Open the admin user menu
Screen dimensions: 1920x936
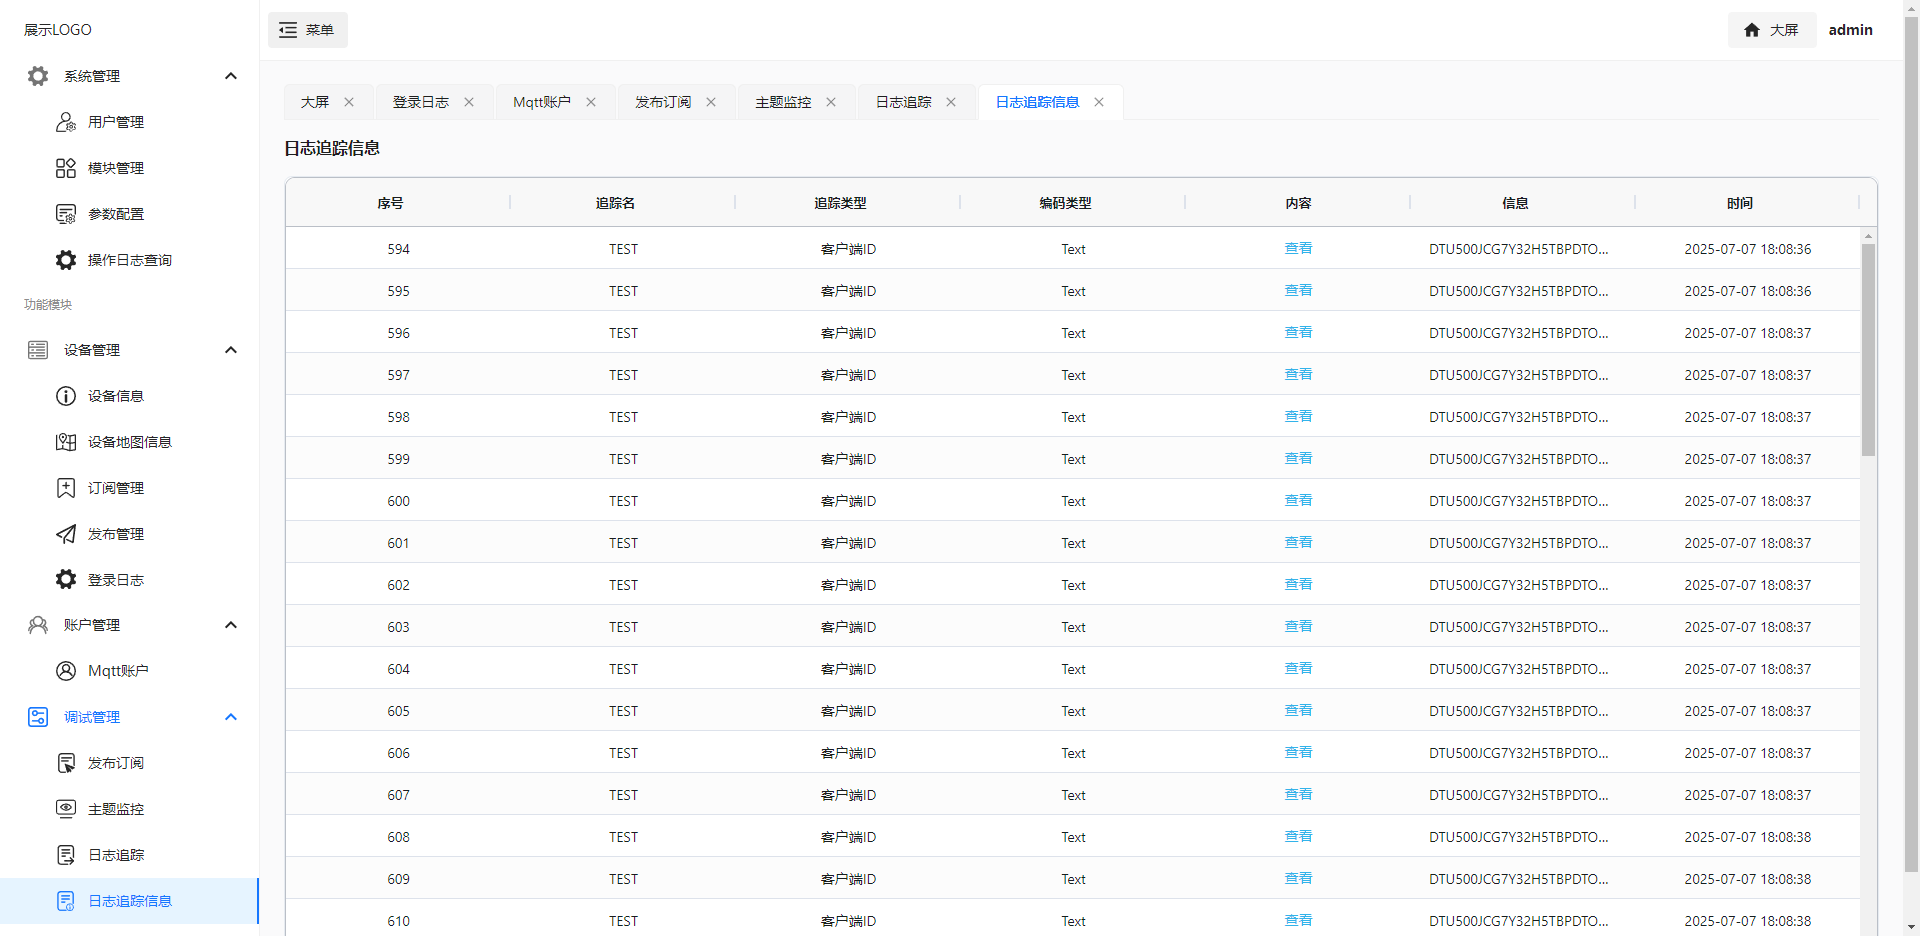point(1850,30)
